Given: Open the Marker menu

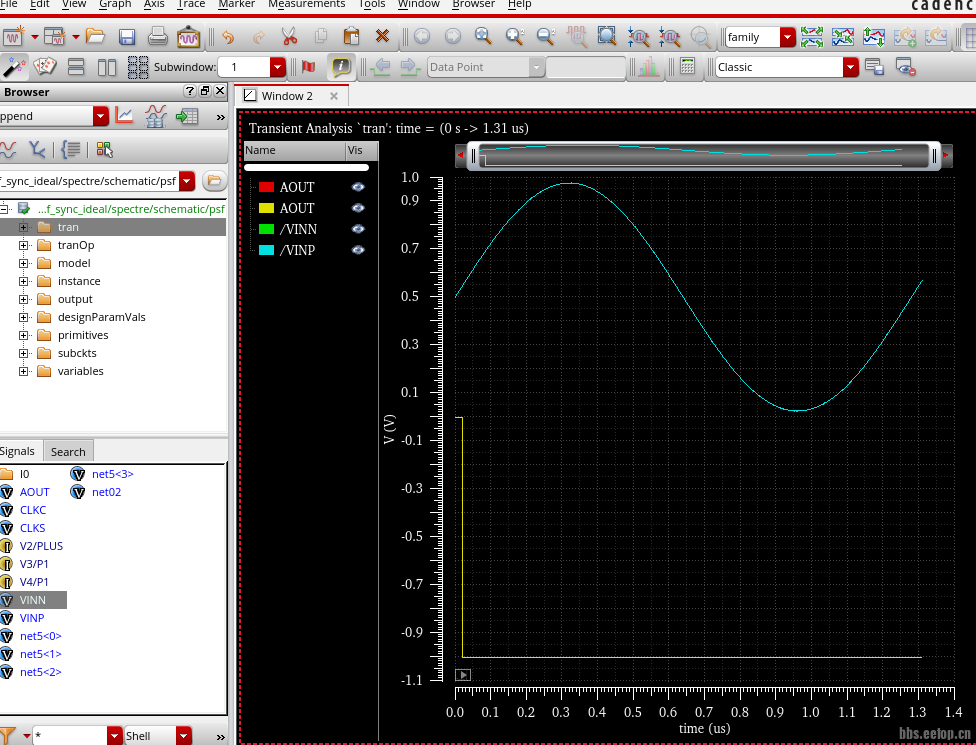Looking at the screenshot, I should (x=237, y=4).
